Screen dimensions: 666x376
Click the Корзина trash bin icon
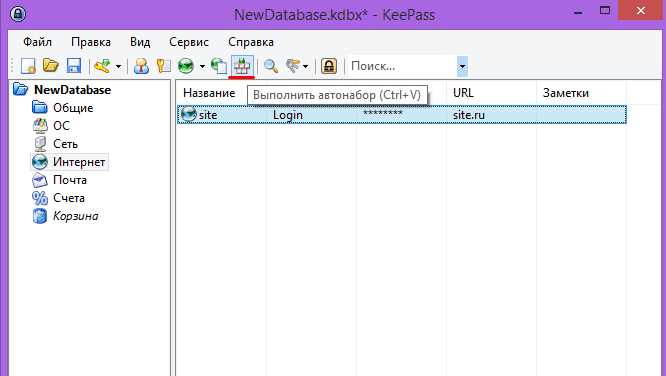[40, 216]
